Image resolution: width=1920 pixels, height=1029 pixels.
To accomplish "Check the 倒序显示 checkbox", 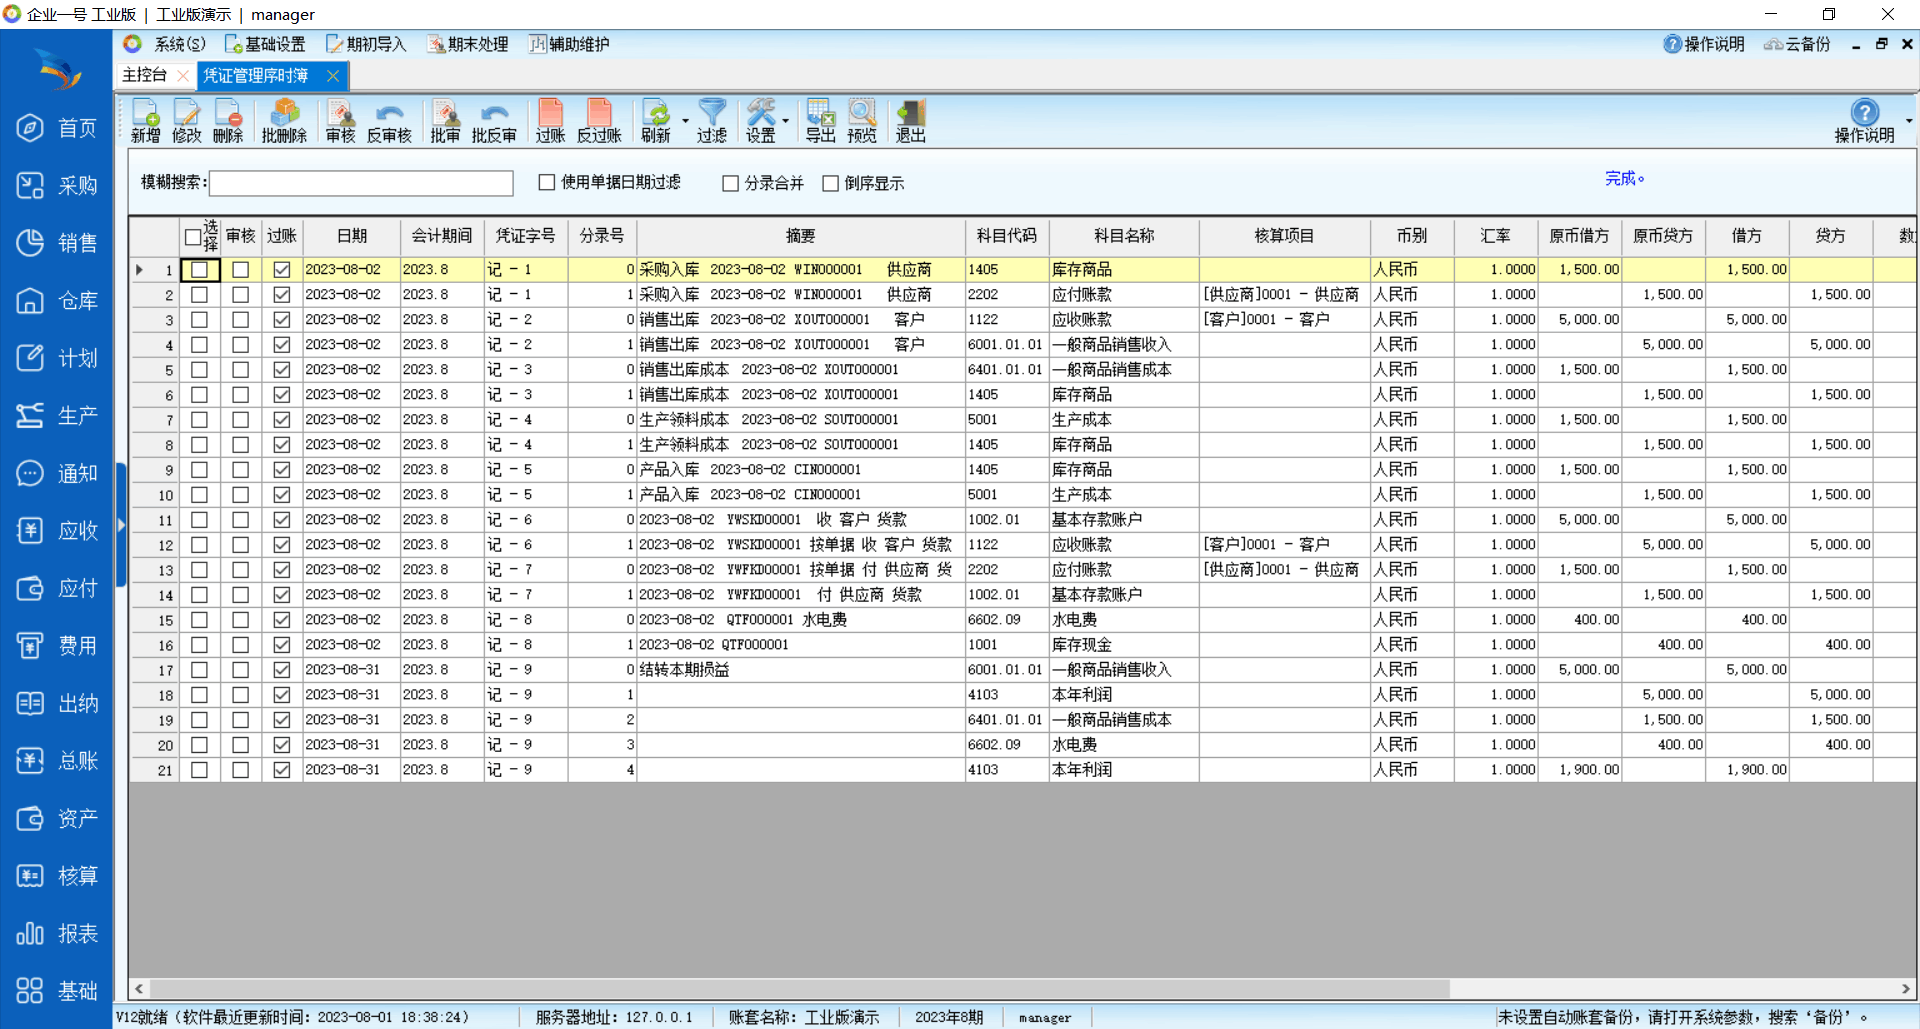I will pyautogui.click(x=831, y=183).
